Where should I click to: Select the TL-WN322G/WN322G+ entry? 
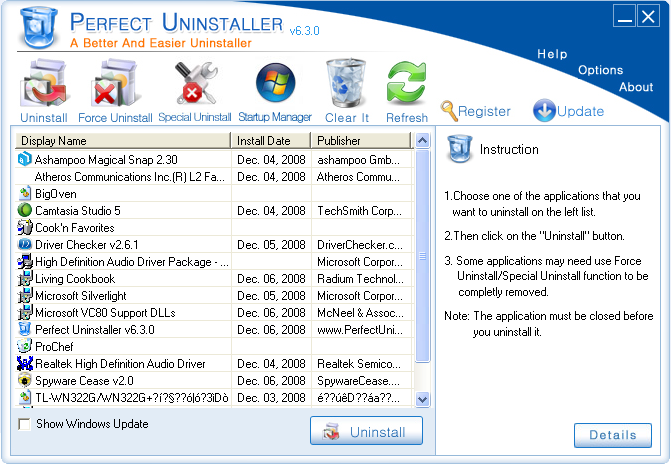[x=132, y=398]
